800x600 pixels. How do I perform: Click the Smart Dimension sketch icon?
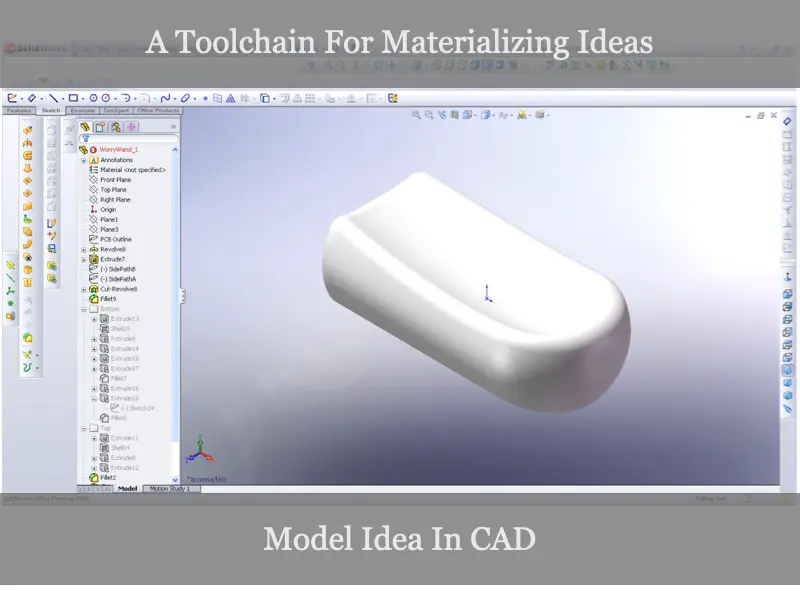click(x=31, y=98)
